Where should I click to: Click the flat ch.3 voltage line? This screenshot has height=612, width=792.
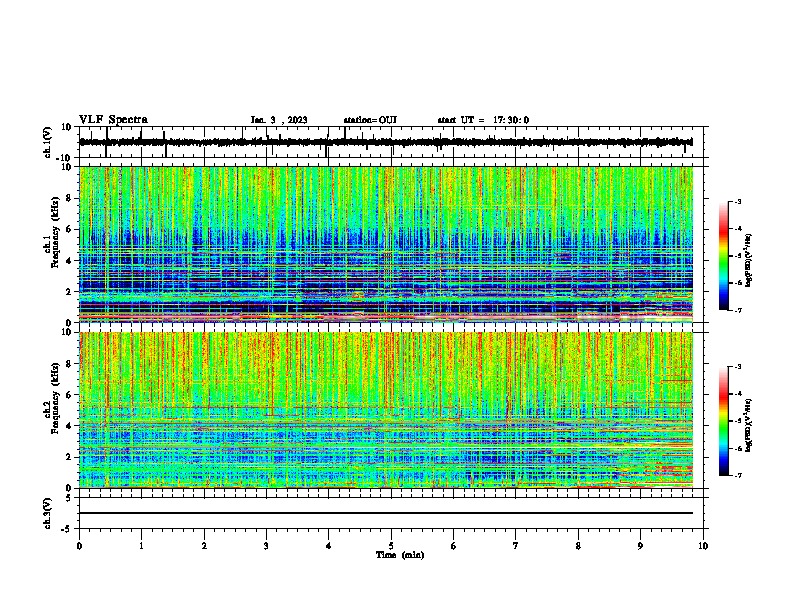(x=386, y=513)
